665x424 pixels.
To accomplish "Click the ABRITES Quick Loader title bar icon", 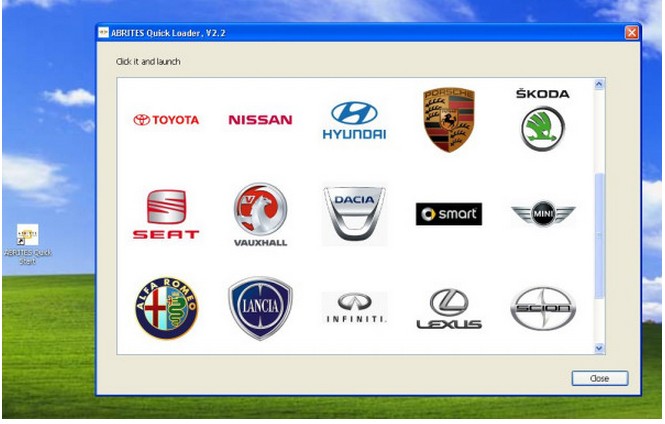I will pos(103,33).
